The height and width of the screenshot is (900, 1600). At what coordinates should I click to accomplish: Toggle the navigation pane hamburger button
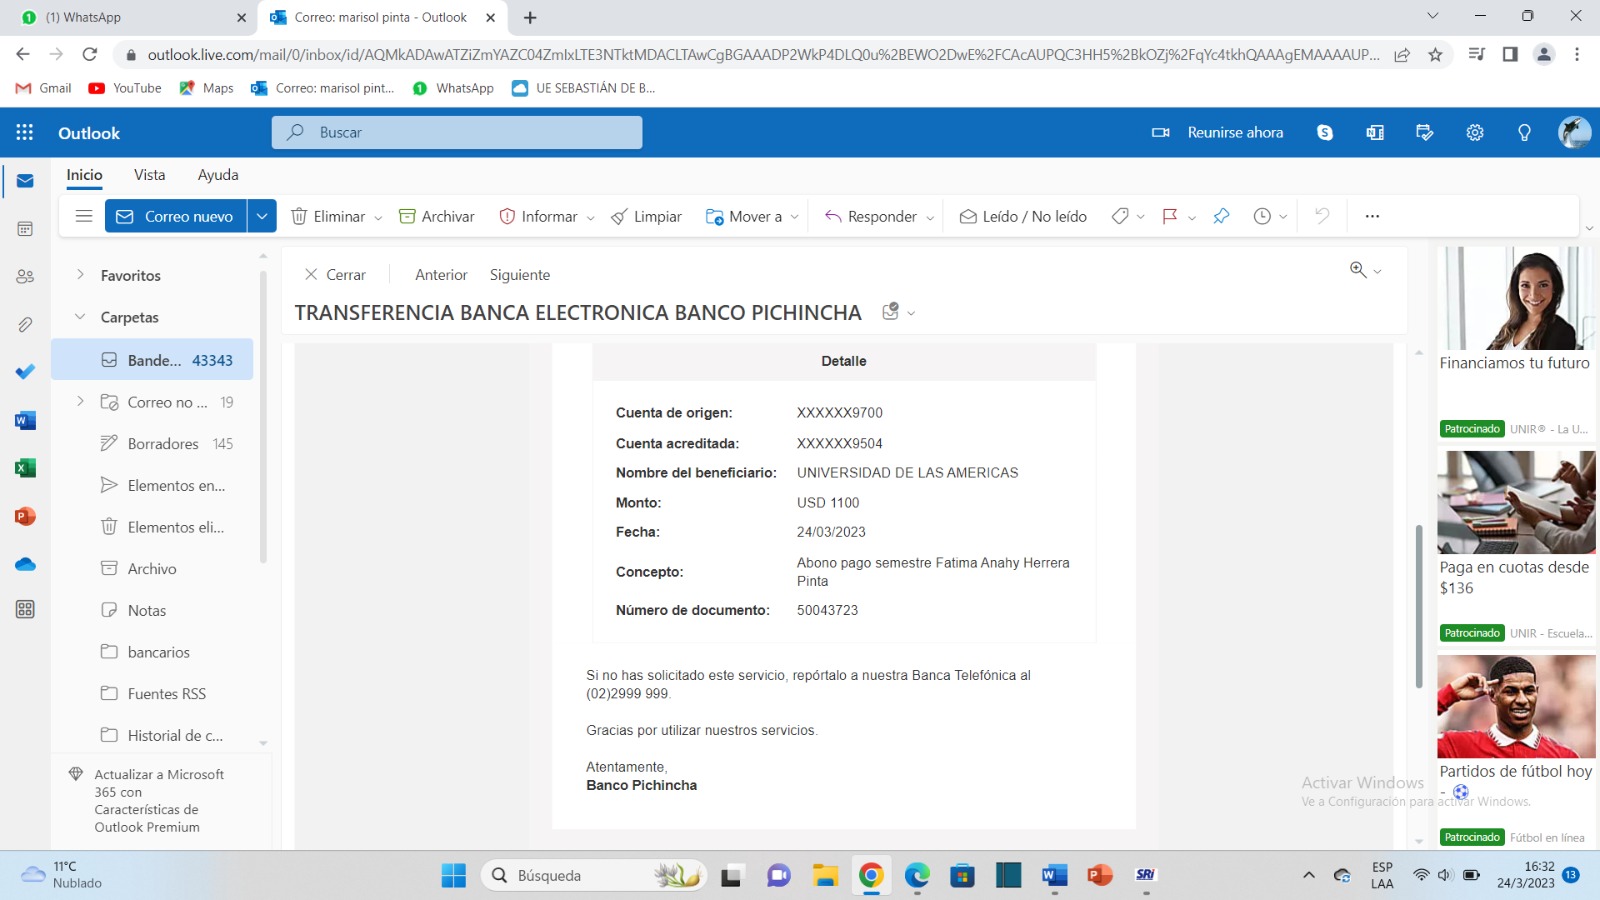click(84, 216)
